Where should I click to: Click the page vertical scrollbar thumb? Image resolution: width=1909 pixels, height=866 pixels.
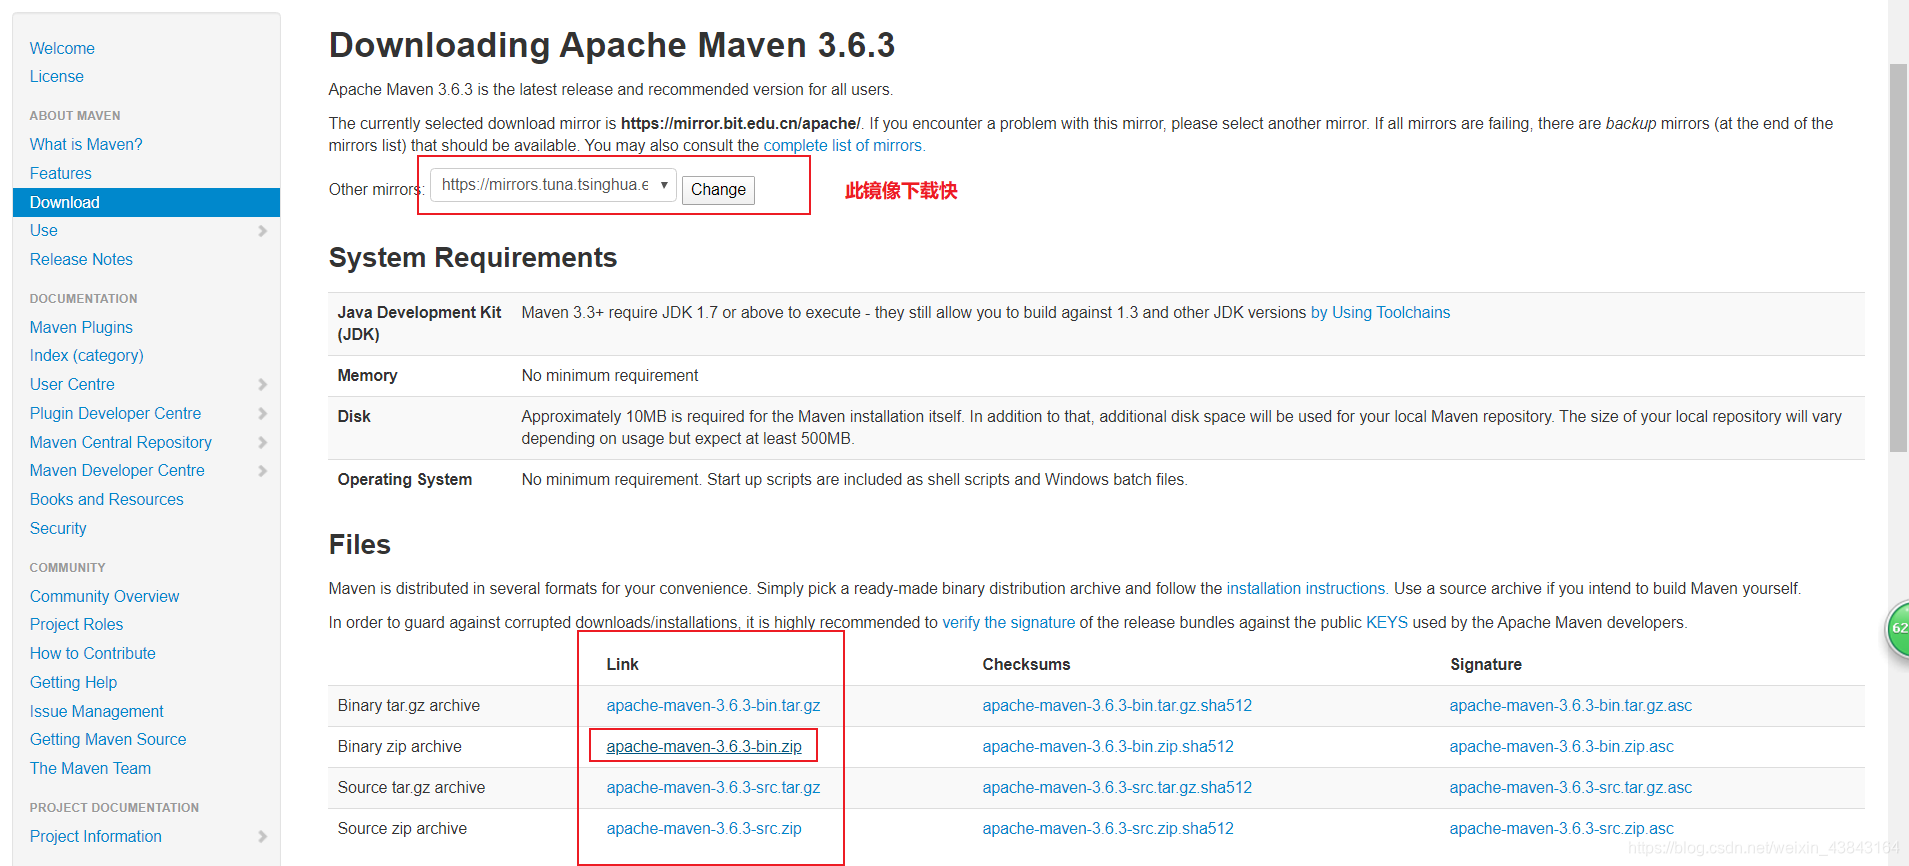1898,258
